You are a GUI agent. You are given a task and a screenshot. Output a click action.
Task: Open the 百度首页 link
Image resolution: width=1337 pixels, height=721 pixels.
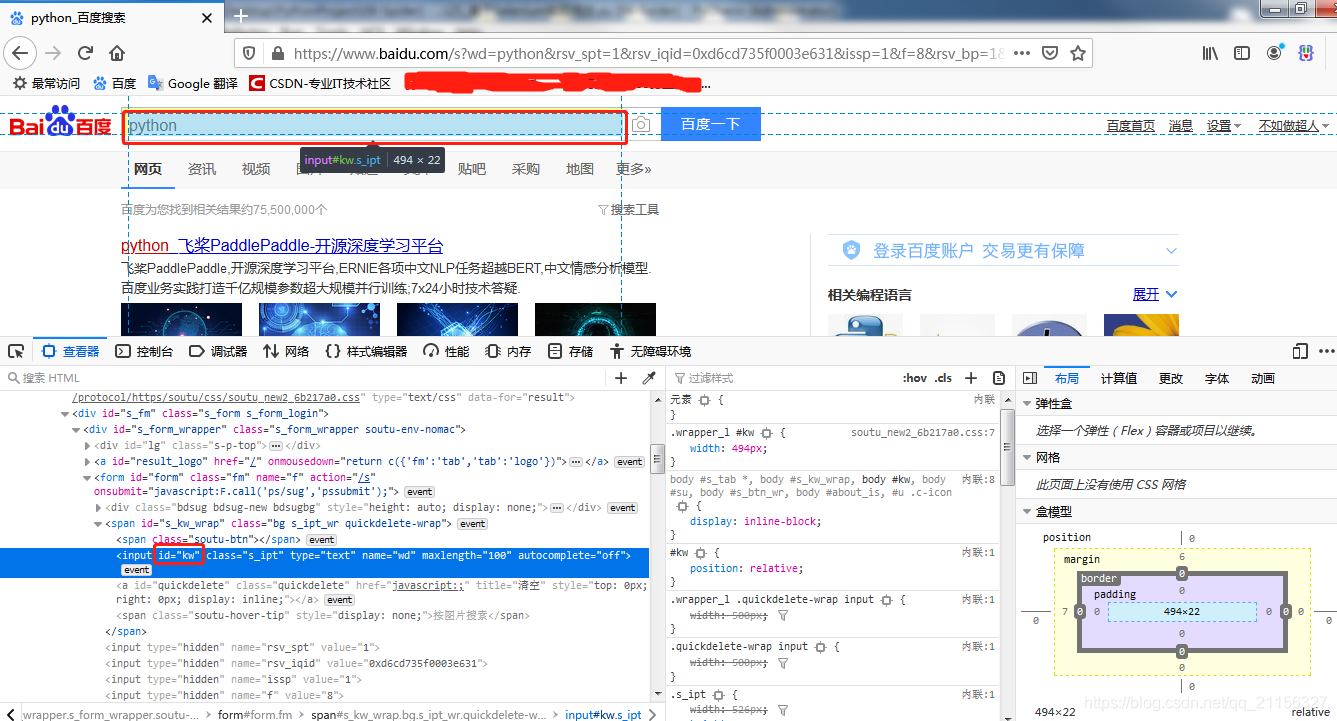1130,126
